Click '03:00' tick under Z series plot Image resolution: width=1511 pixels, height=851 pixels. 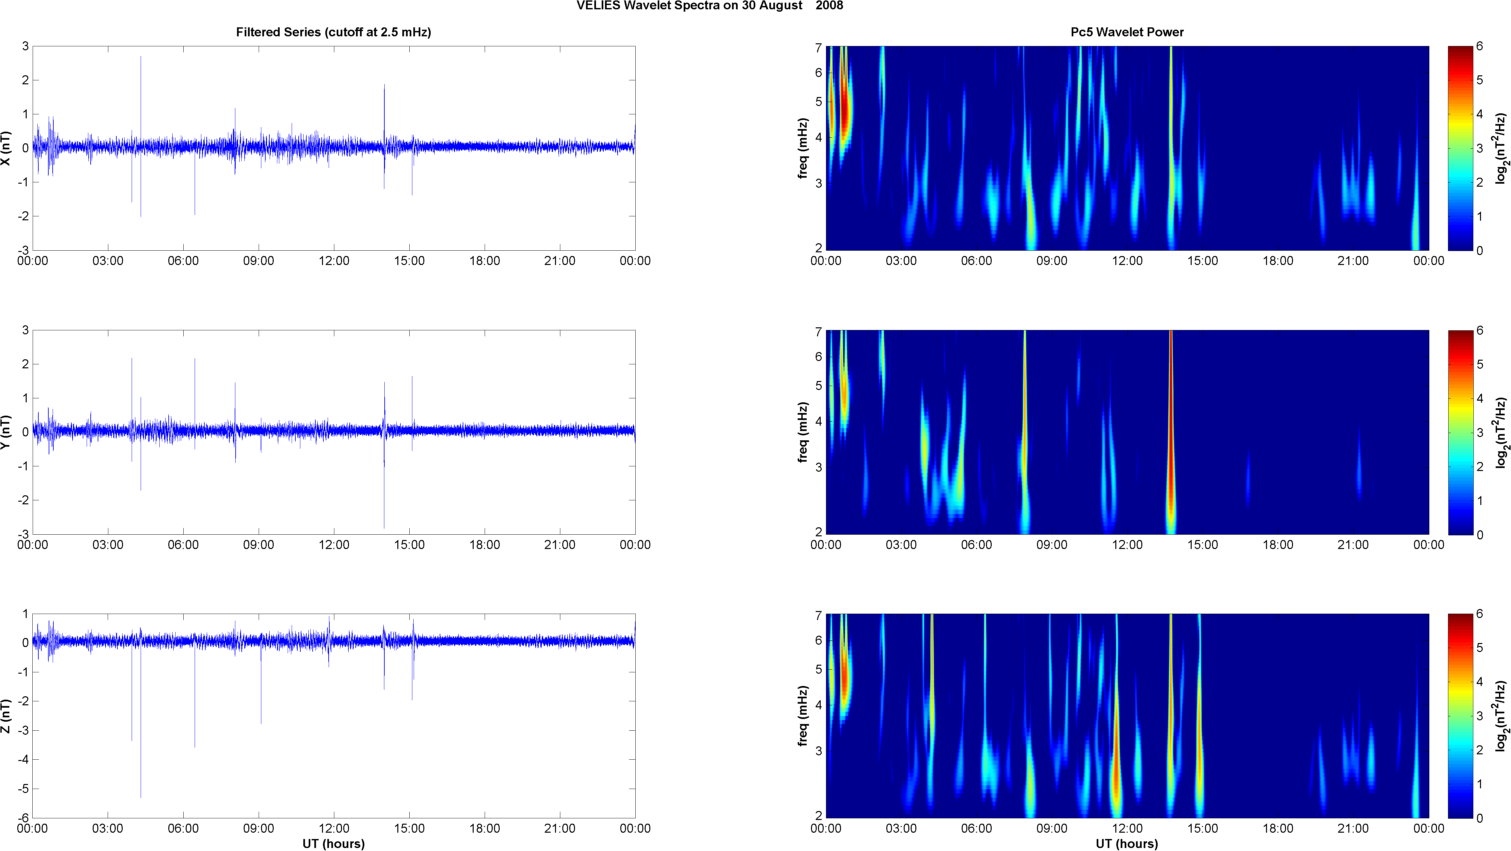click(108, 829)
